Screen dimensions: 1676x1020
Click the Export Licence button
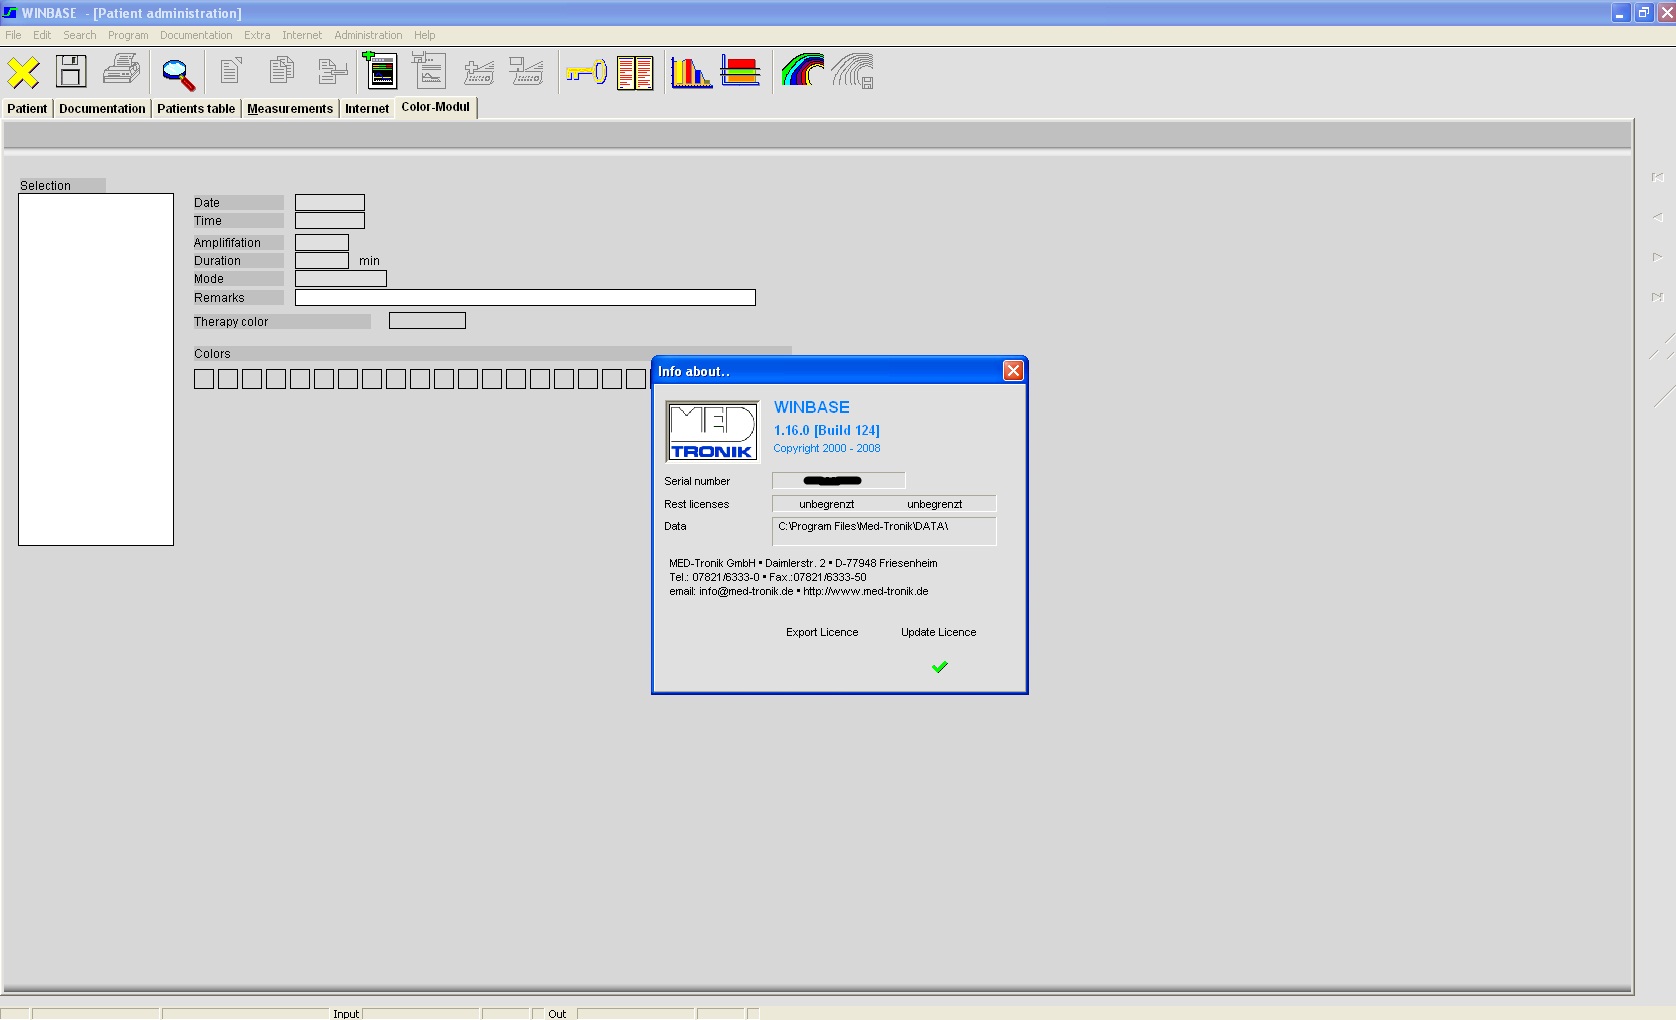click(822, 632)
